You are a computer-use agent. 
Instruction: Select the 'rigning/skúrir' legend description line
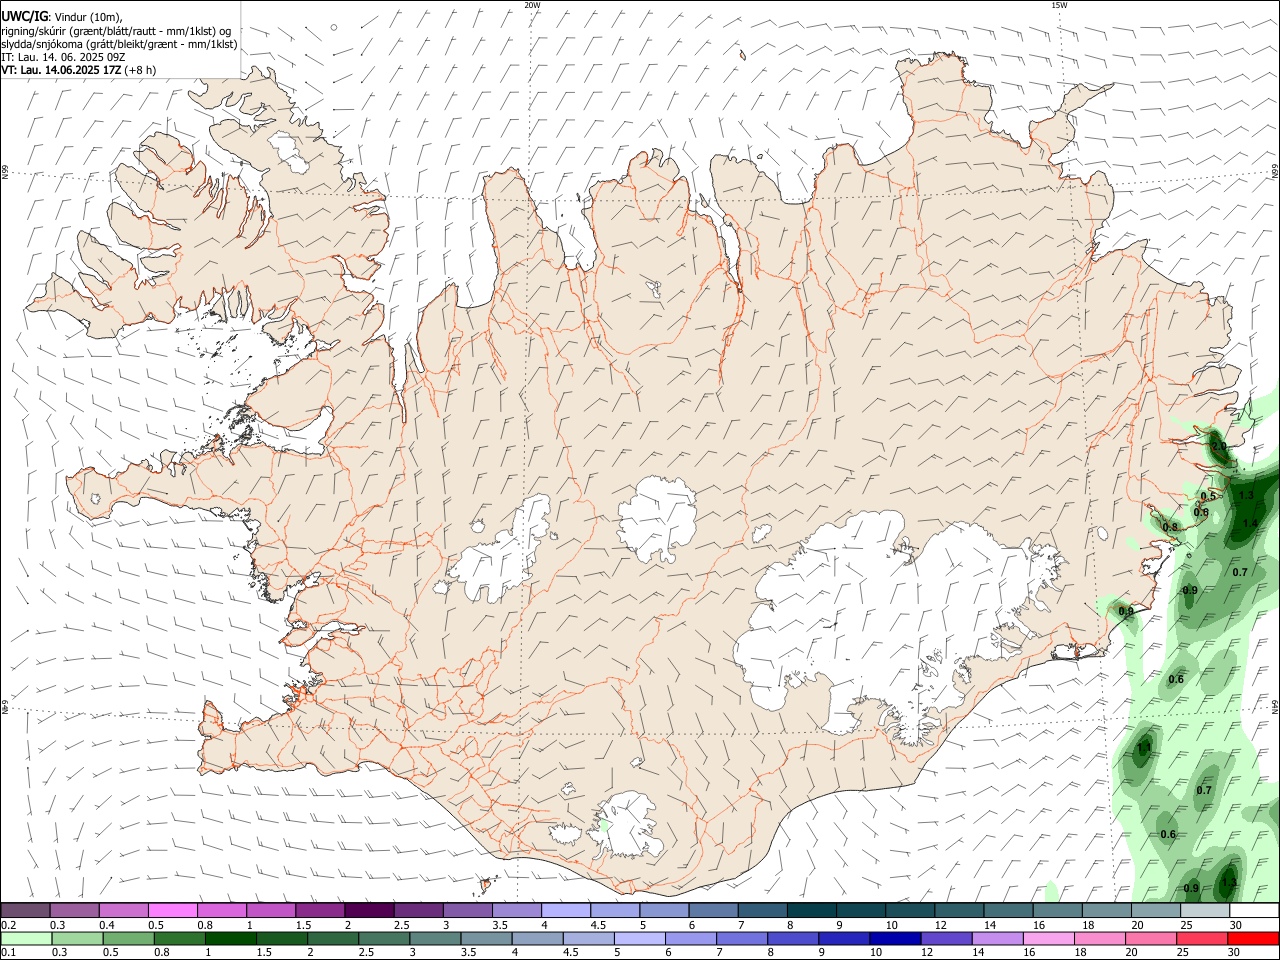[116, 30]
